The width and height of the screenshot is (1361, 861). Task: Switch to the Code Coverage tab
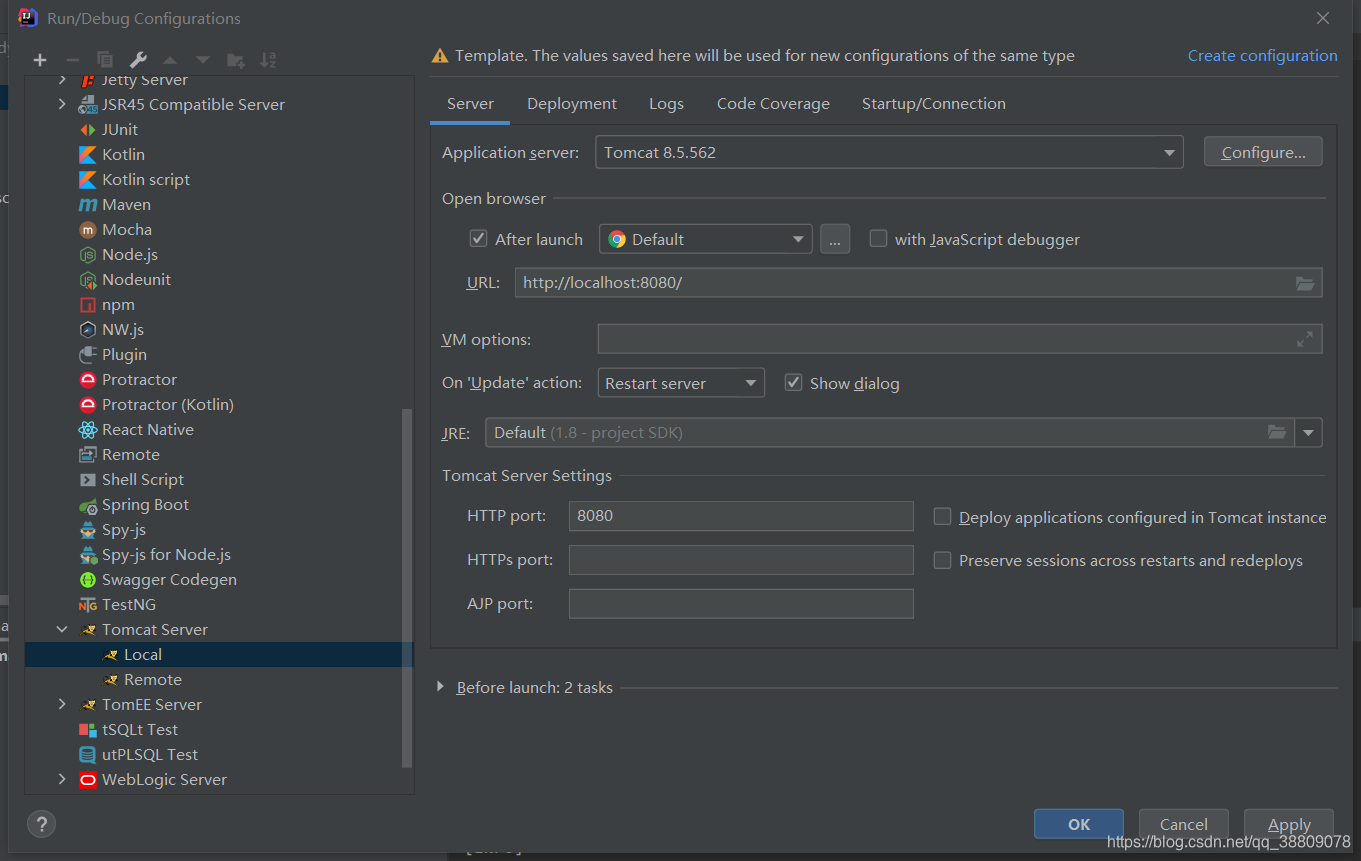(773, 104)
